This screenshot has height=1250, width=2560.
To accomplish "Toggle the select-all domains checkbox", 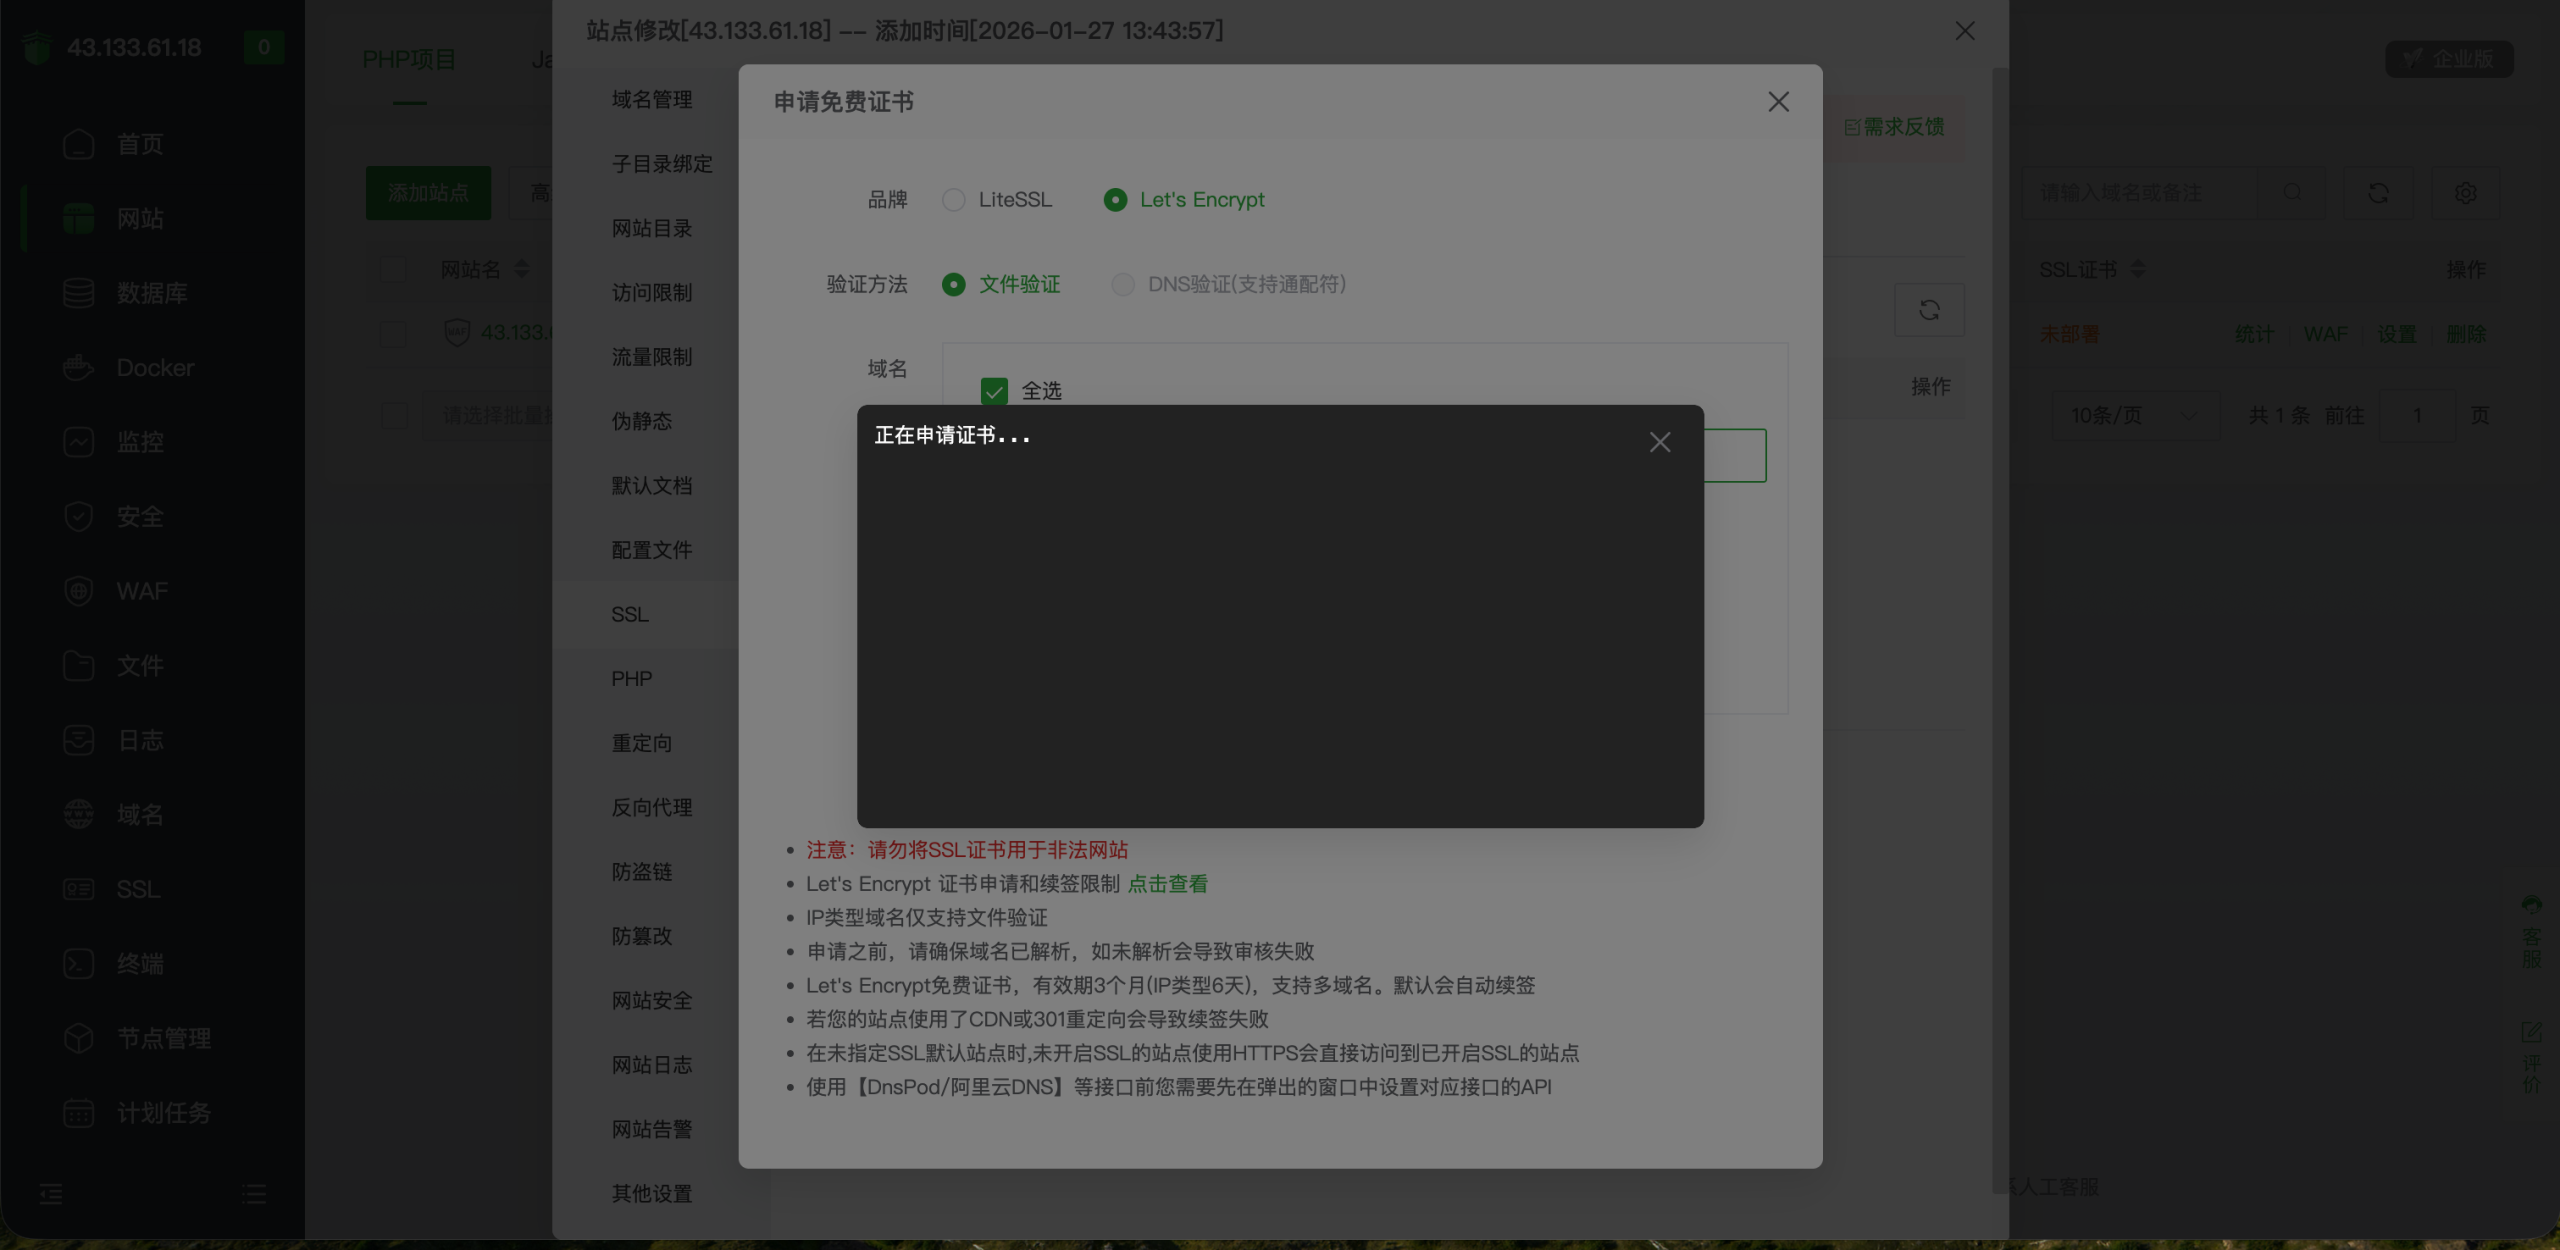I will 994,391.
